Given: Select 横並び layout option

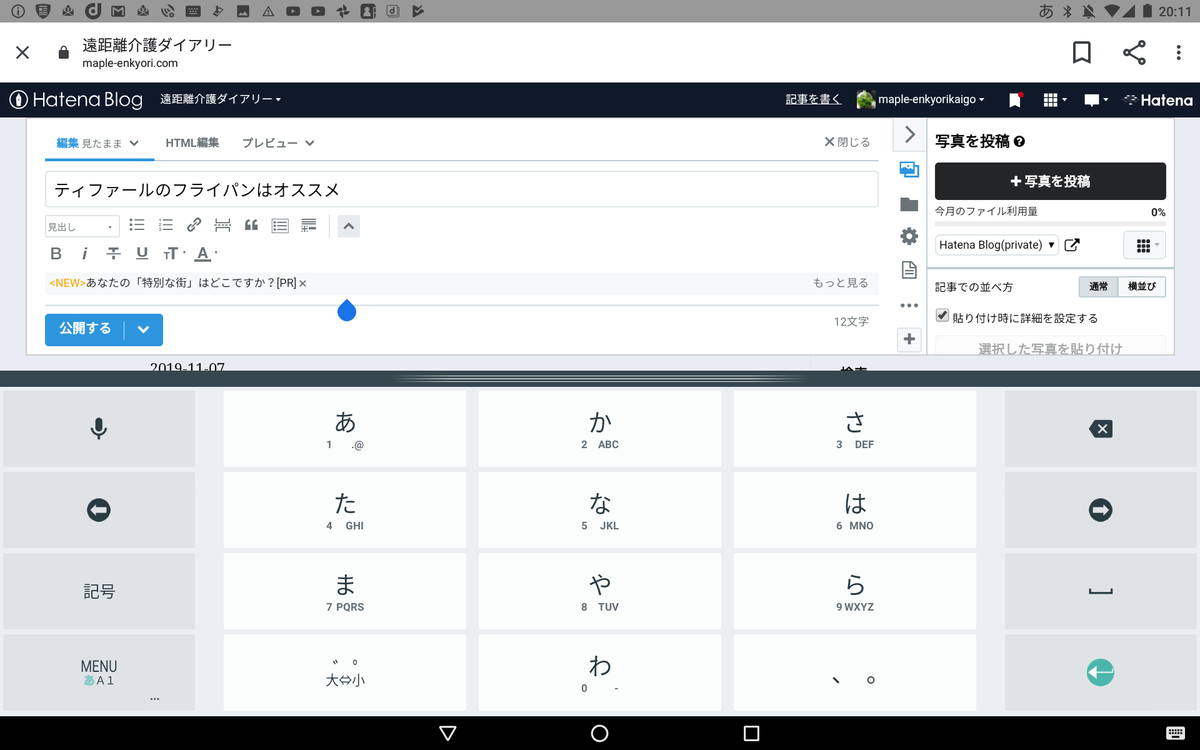Looking at the screenshot, I should [1141, 287].
